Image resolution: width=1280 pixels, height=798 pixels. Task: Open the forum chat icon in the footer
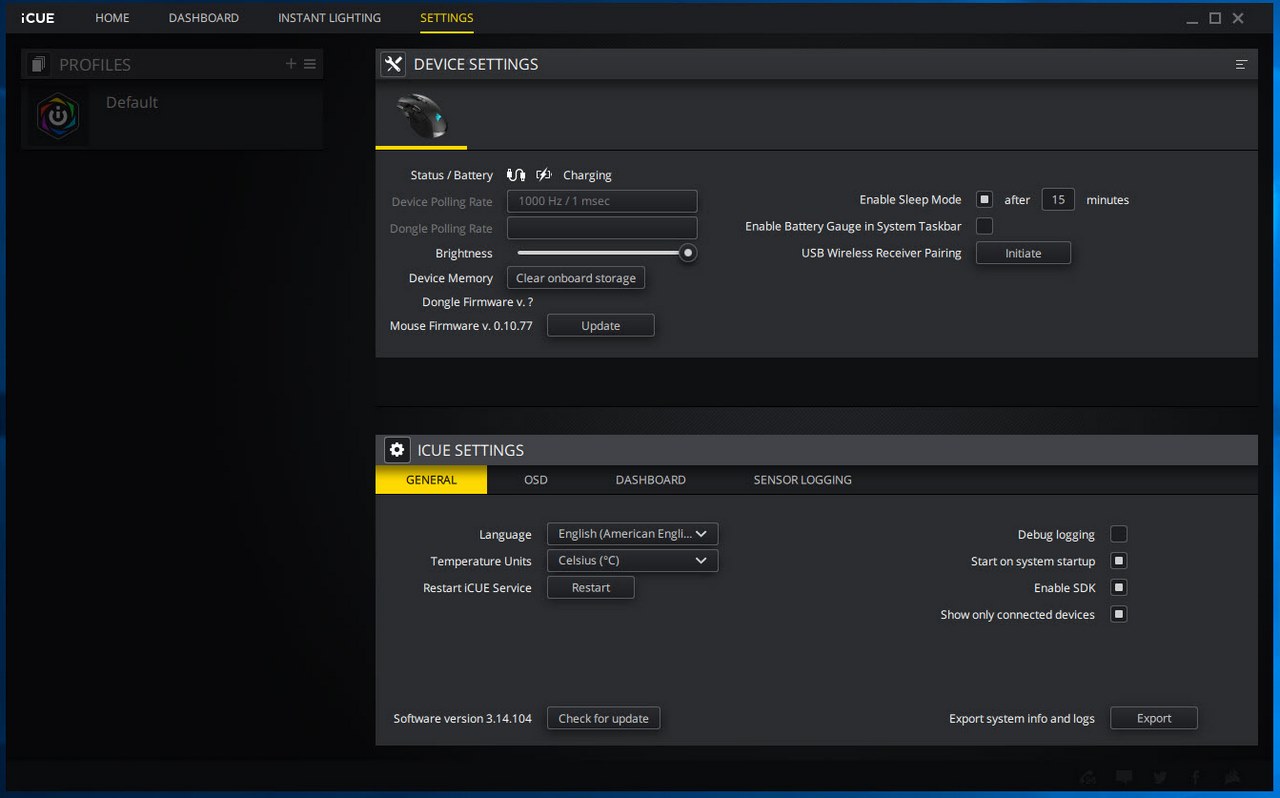1124,777
